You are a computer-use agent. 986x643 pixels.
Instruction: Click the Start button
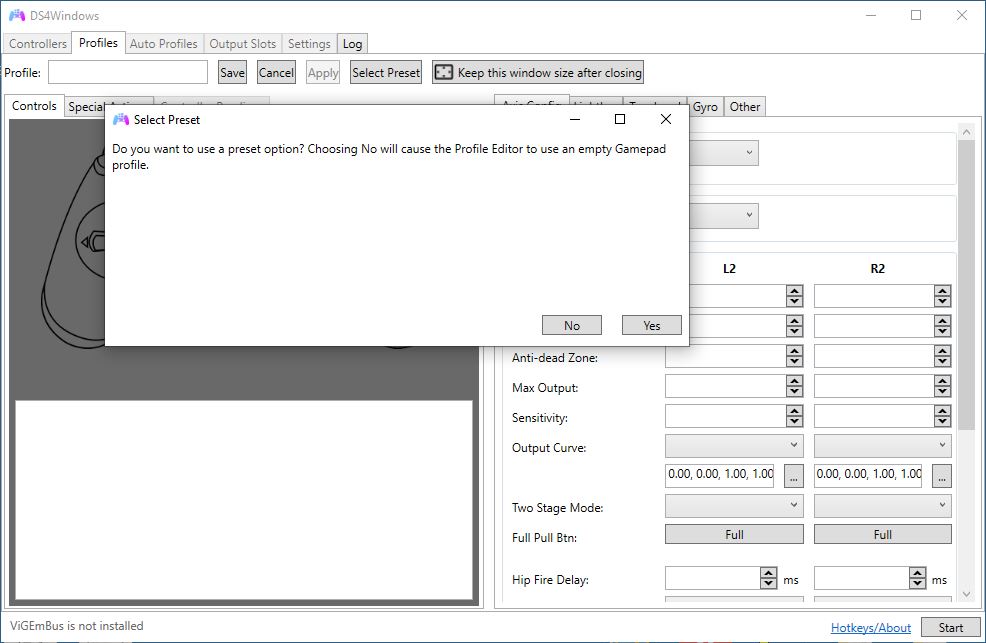[950, 627]
